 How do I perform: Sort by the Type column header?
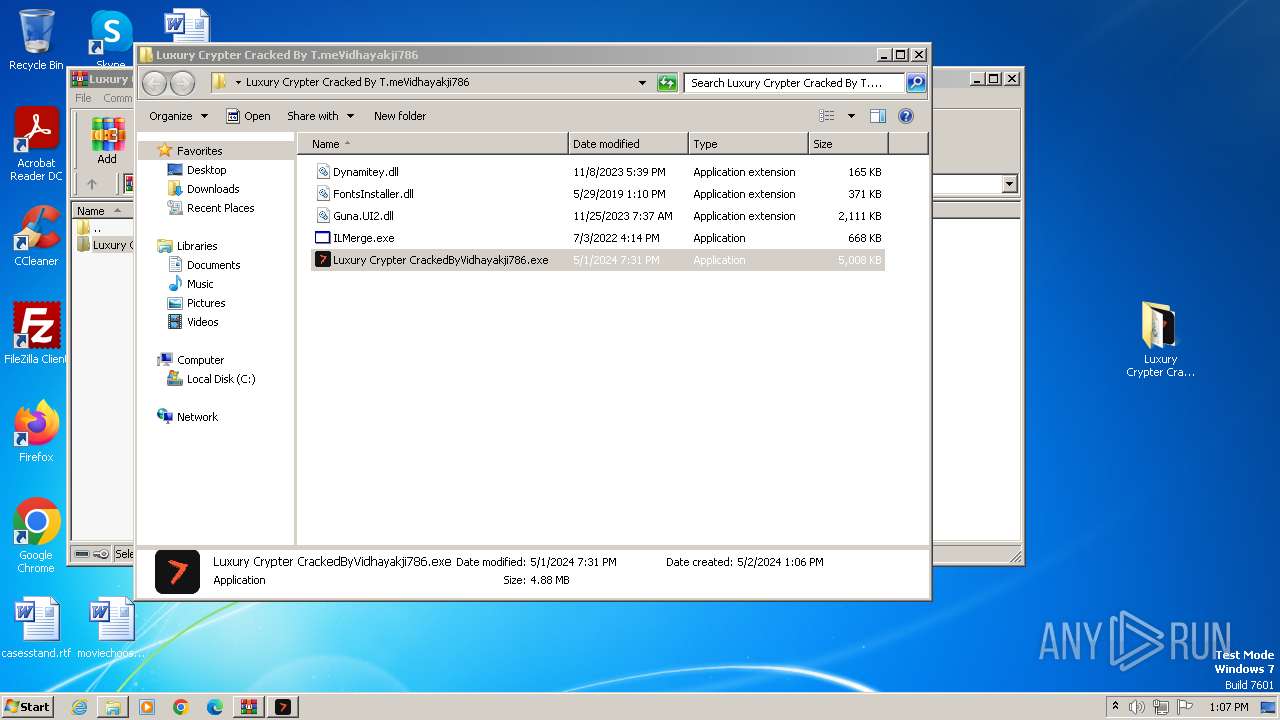click(x=748, y=144)
